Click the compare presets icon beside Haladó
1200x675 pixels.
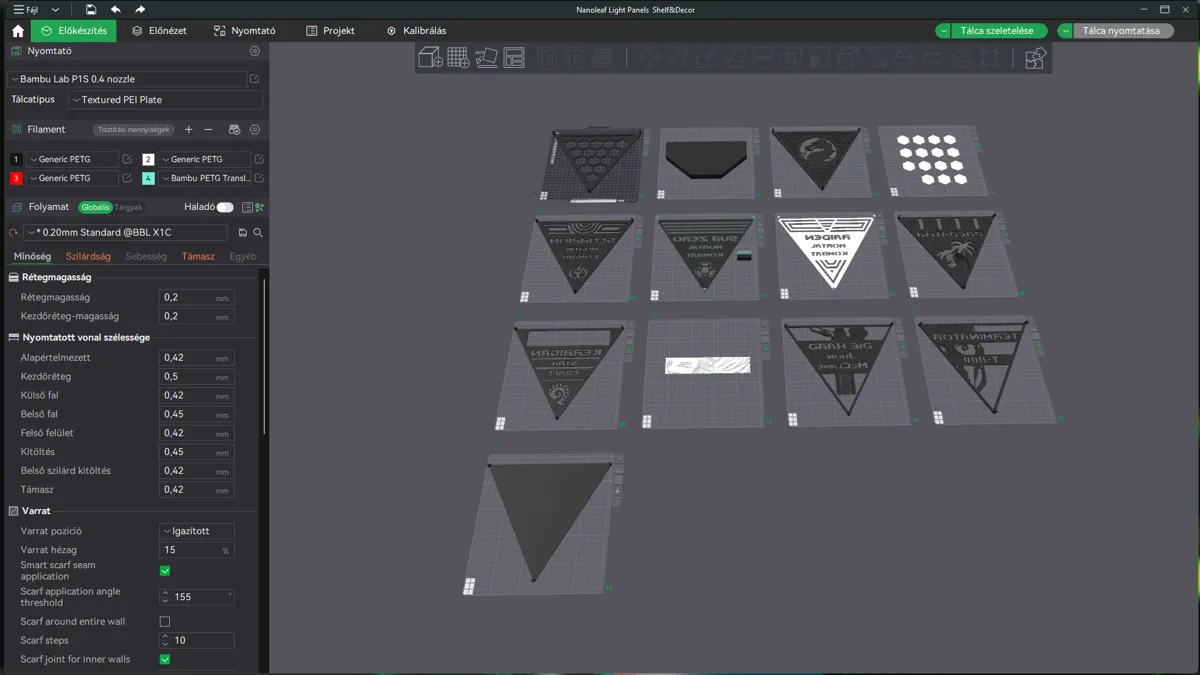tap(259, 207)
